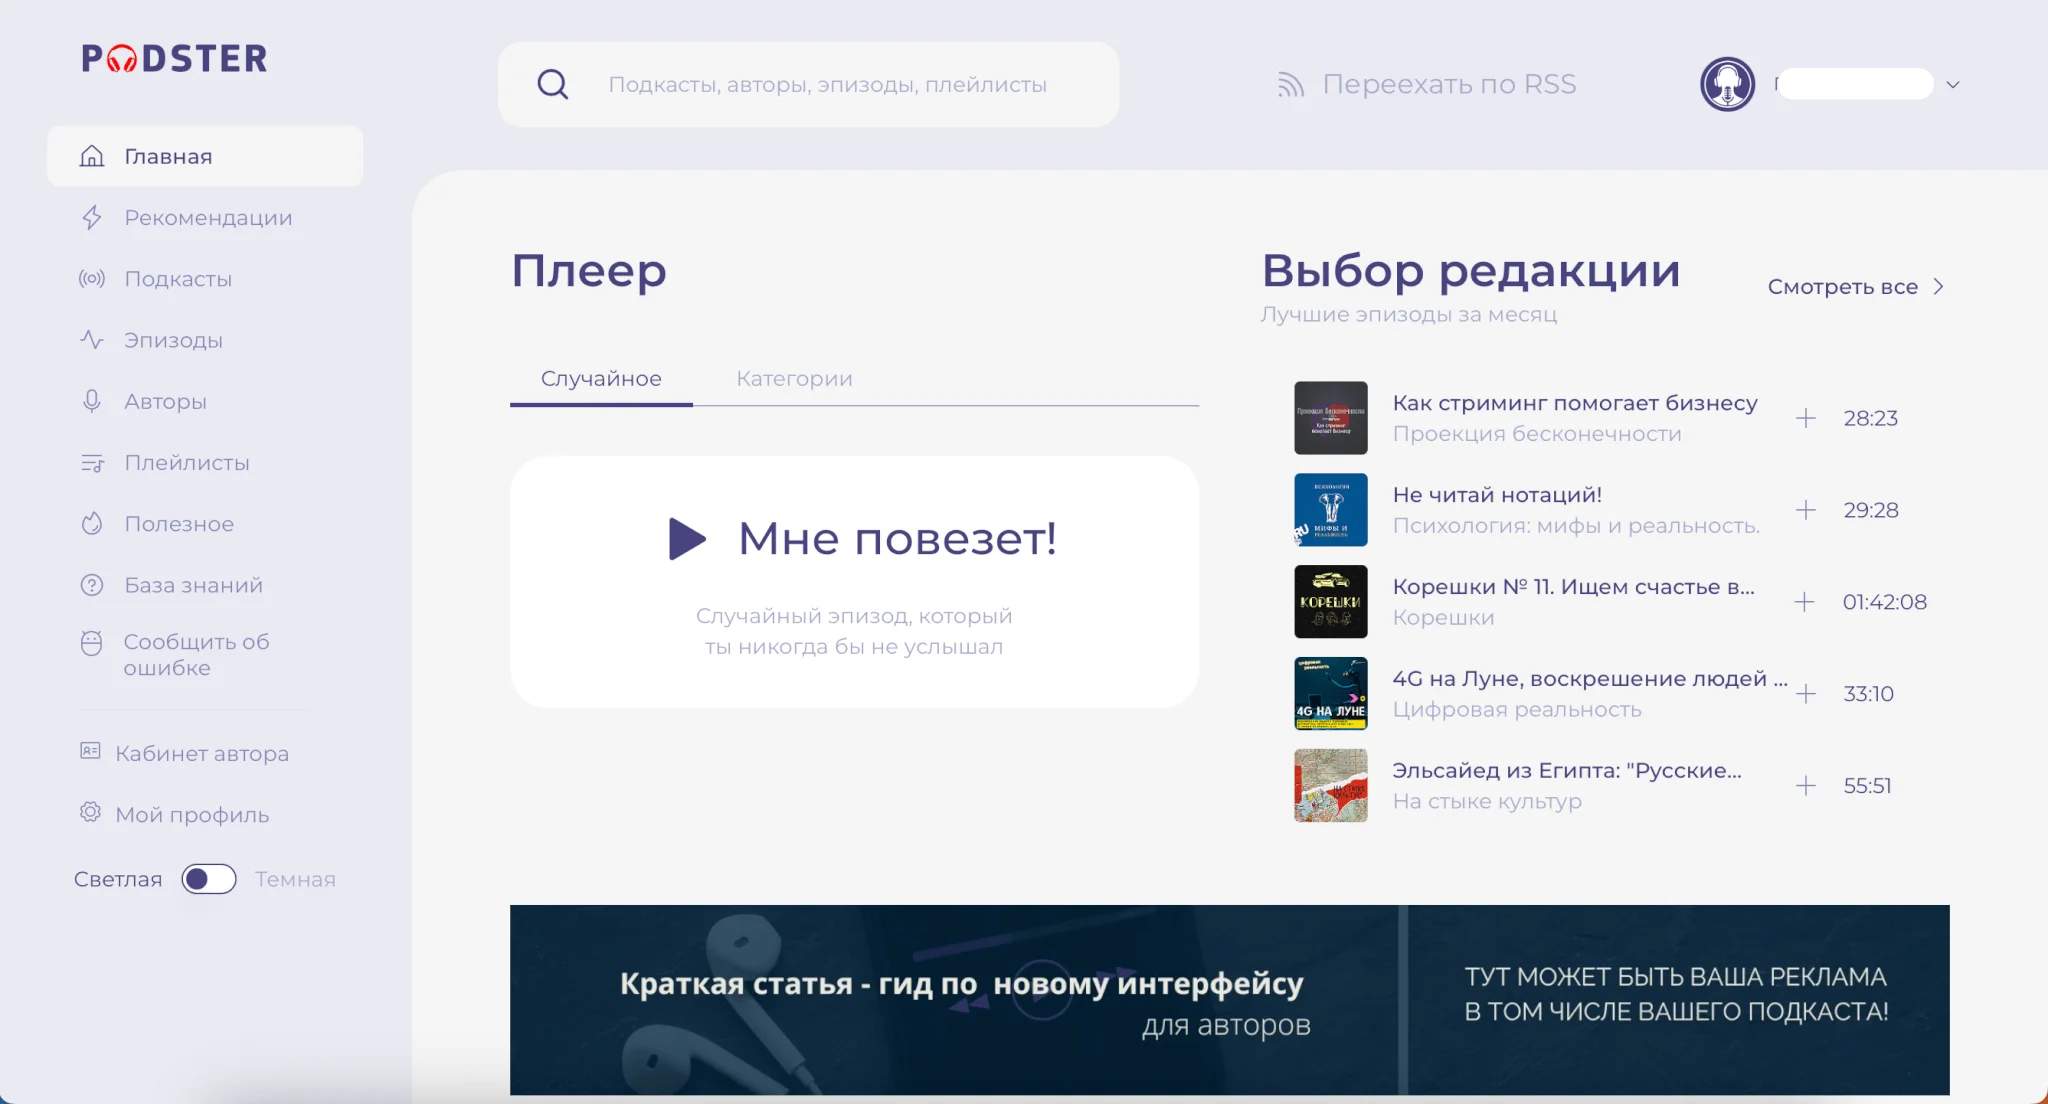Select the Темная theme label
The width and height of the screenshot is (2048, 1104).
tap(295, 879)
